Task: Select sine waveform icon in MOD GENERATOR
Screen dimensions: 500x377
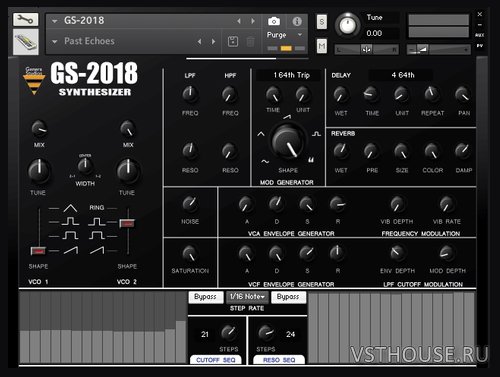Action: (265, 161)
